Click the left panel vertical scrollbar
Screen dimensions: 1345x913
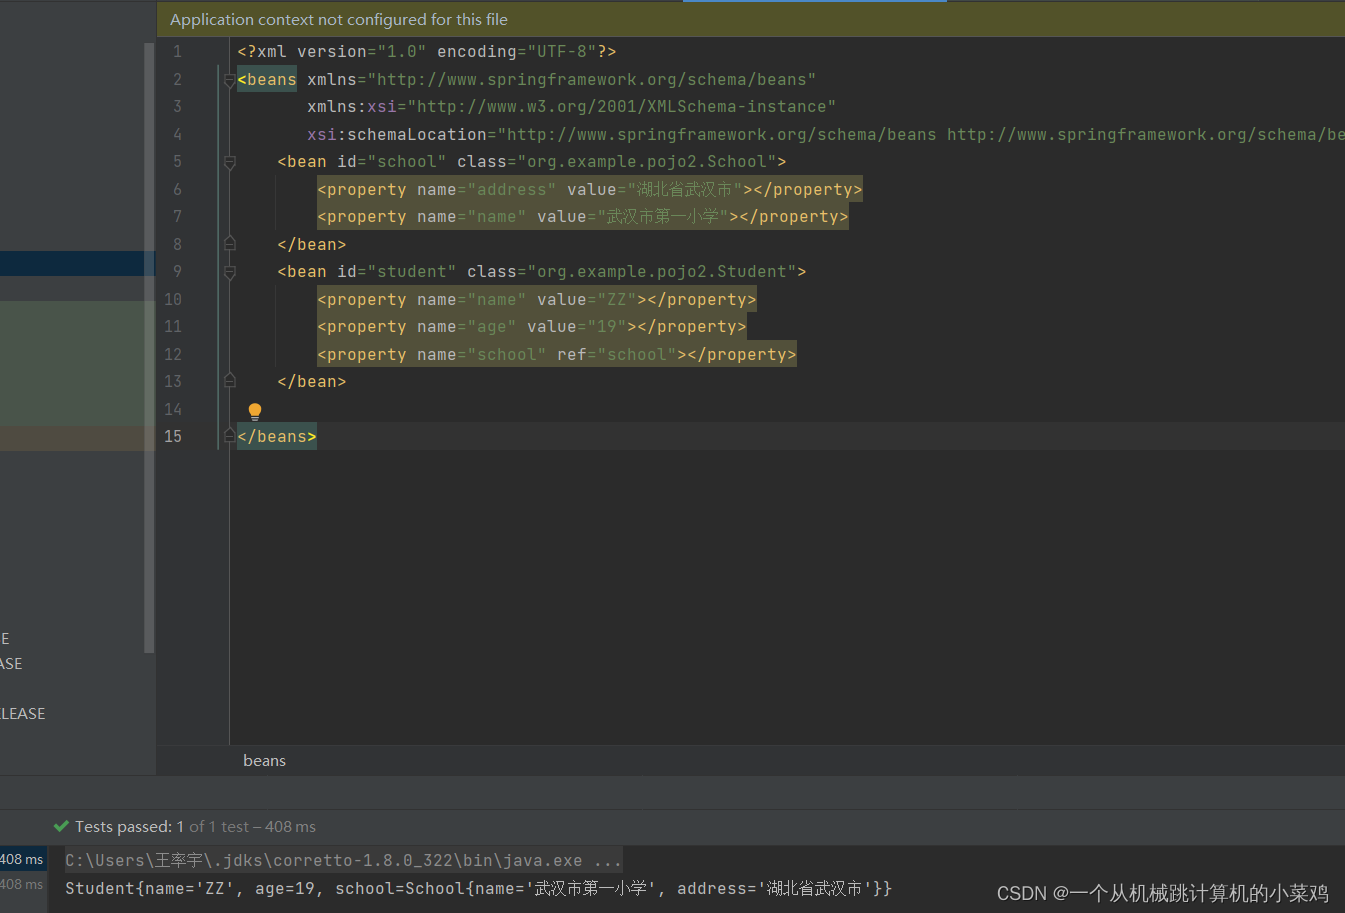pos(148,350)
